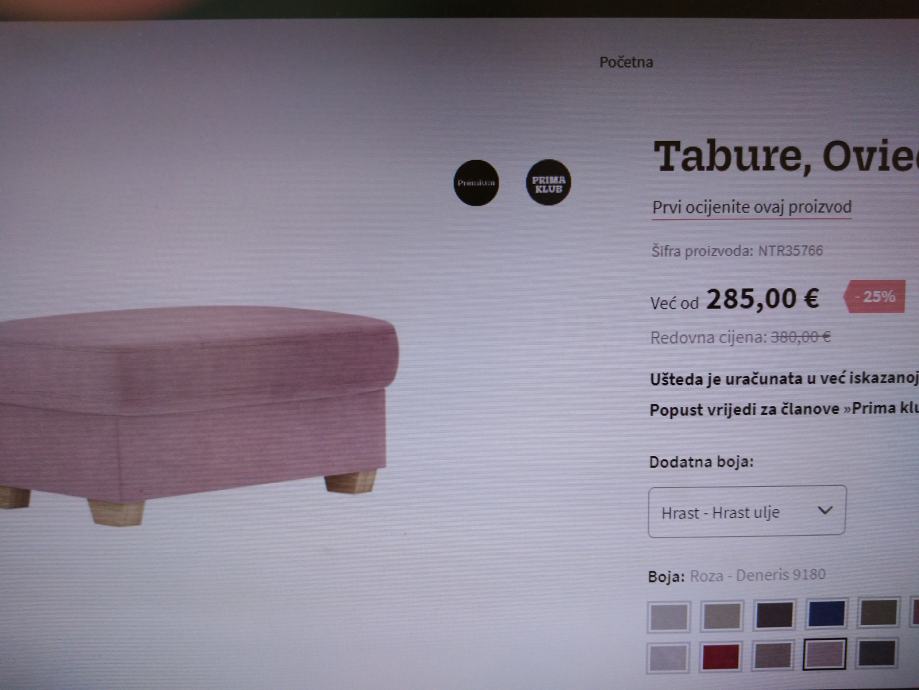Click the selected pink Roza Deneris swatch
The width and height of the screenshot is (919, 690).
coord(825,654)
